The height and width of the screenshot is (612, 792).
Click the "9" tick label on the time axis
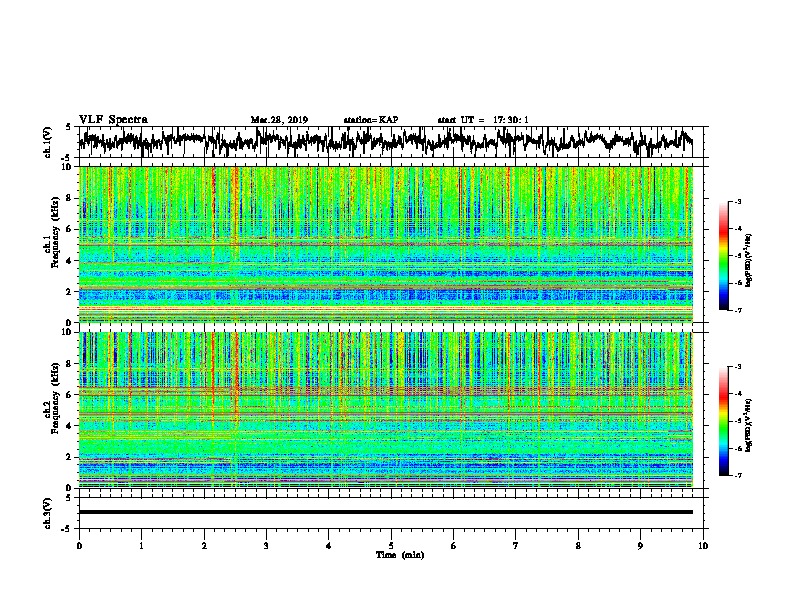(x=640, y=546)
